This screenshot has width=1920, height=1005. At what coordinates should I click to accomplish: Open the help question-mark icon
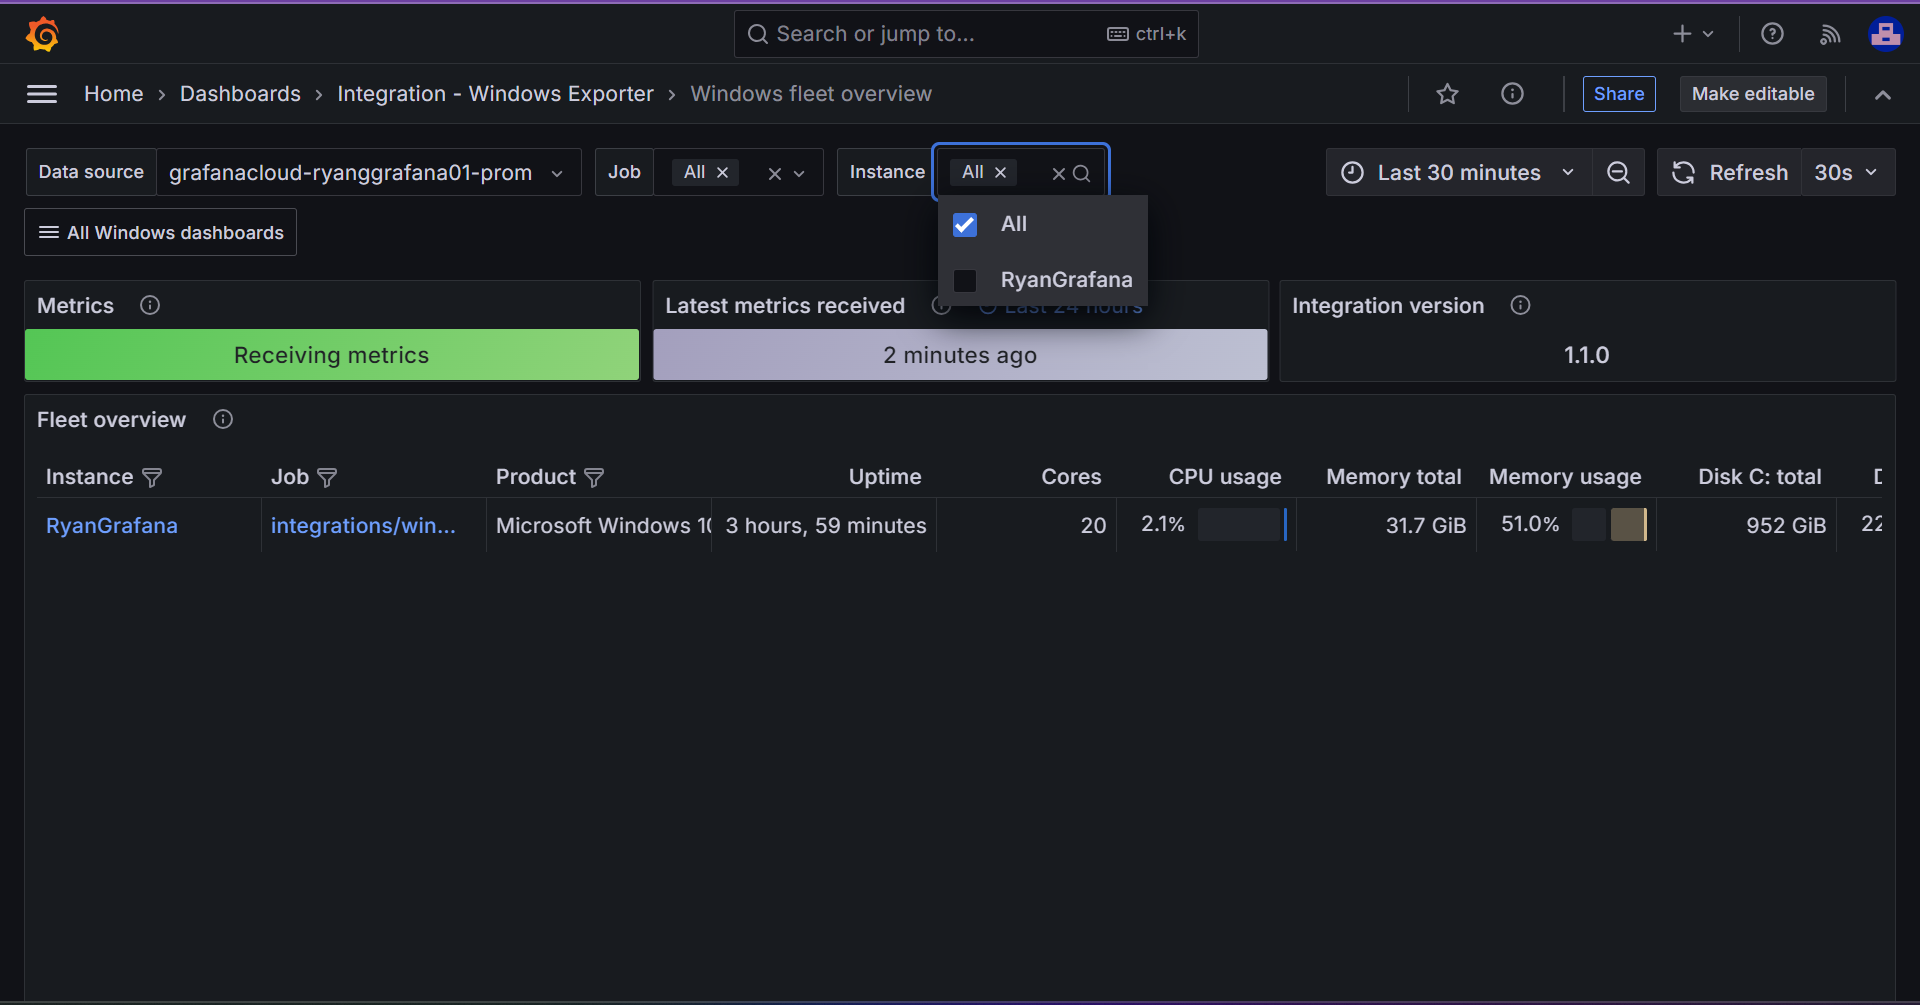point(1772,34)
